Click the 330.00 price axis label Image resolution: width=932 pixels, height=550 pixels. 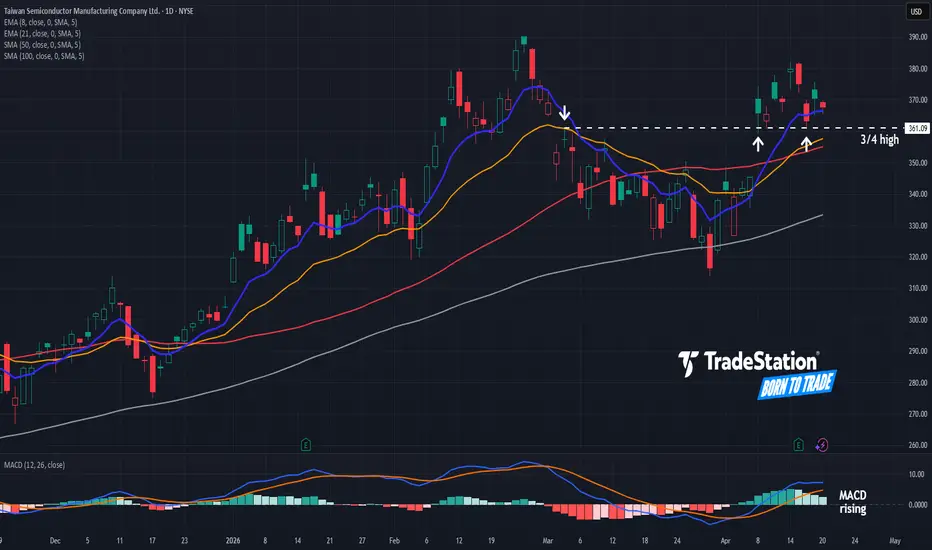point(918,225)
